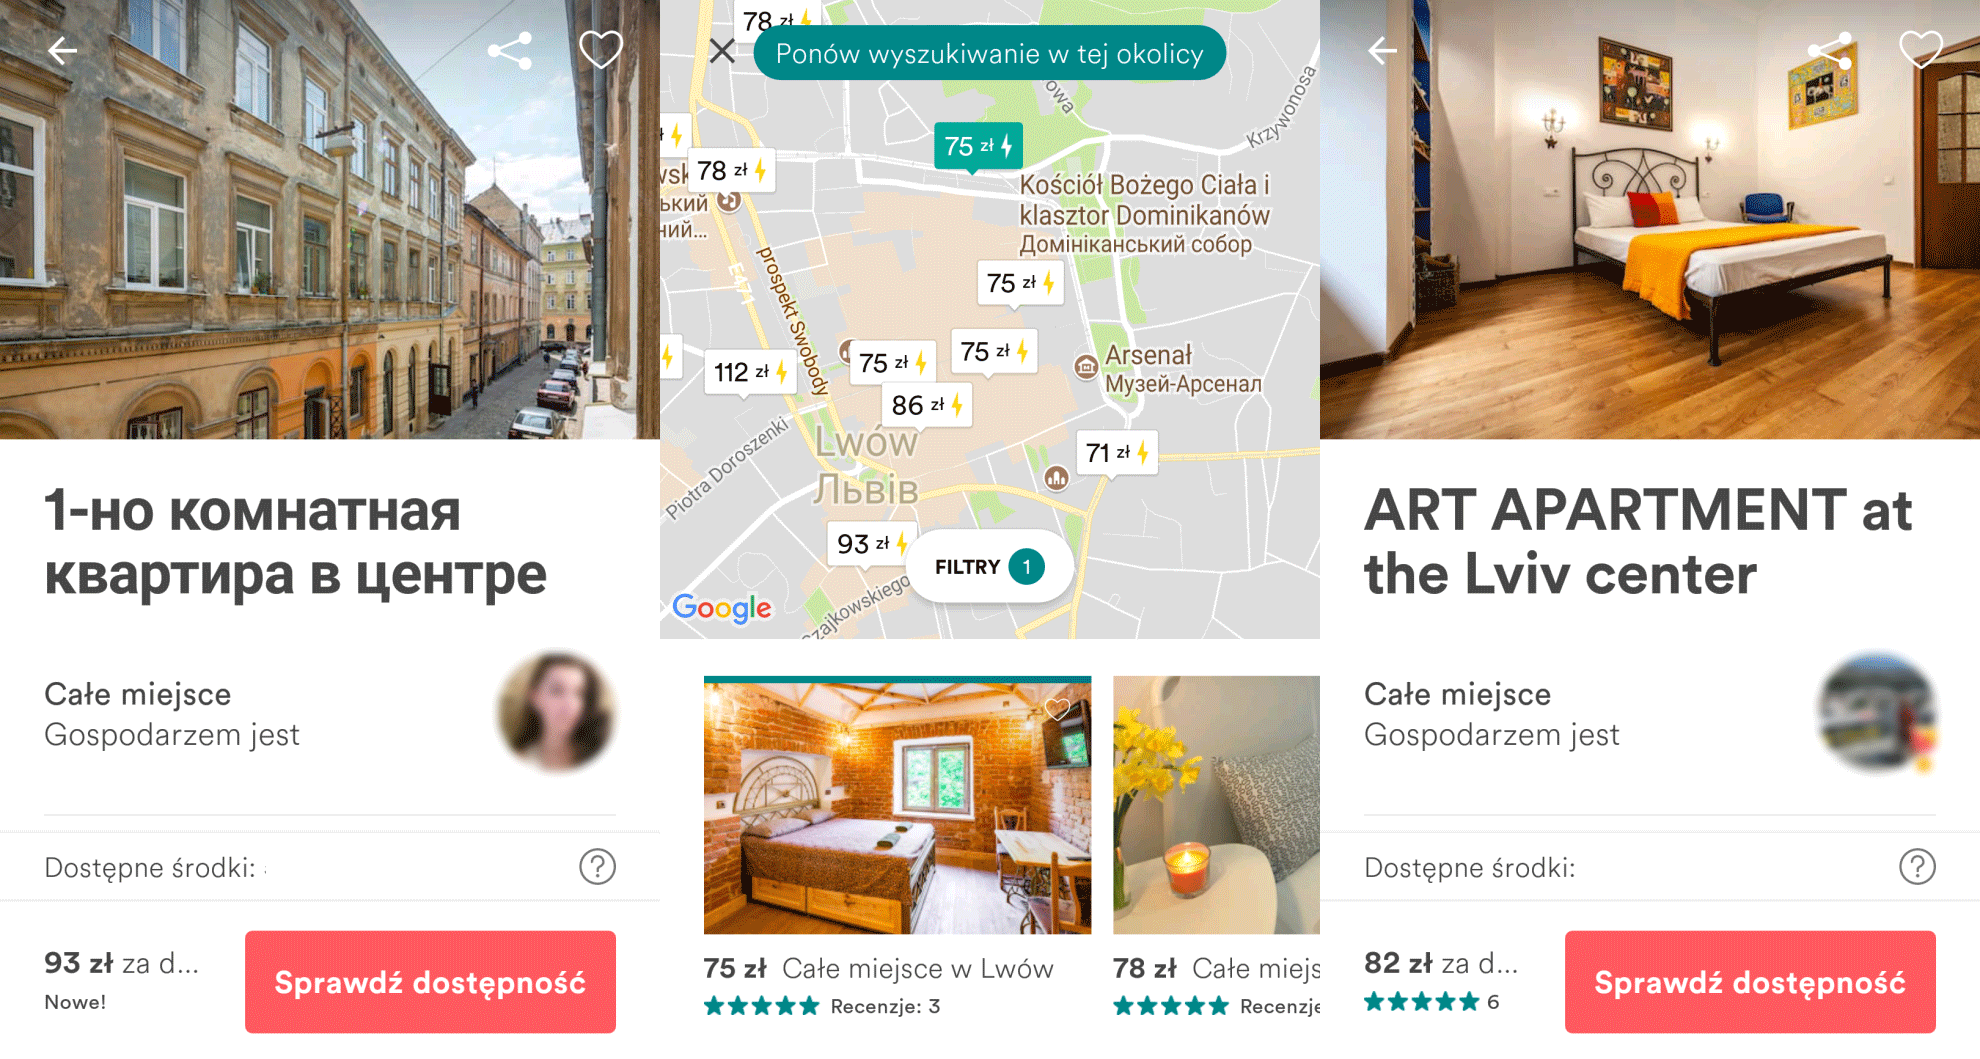The image size is (1980, 1059).
Task: Open the Arsenał museum map icon
Action: coord(1086,367)
